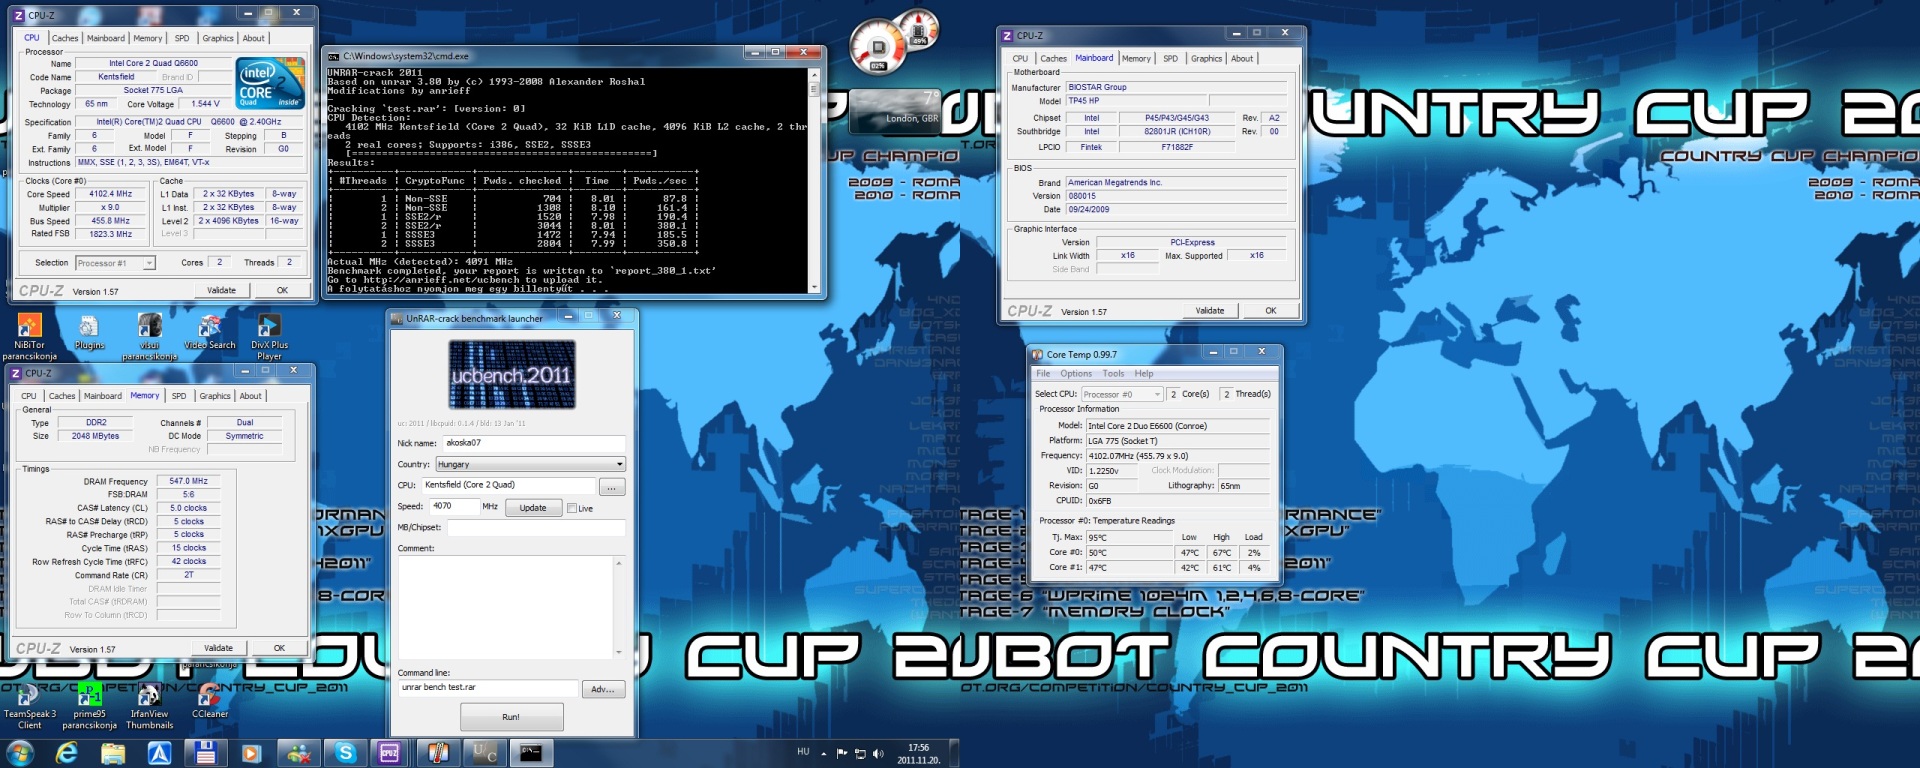This screenshot has height=768, width=1920.
Task: Click the Update button next to Speed
Action: pos(533,508)
